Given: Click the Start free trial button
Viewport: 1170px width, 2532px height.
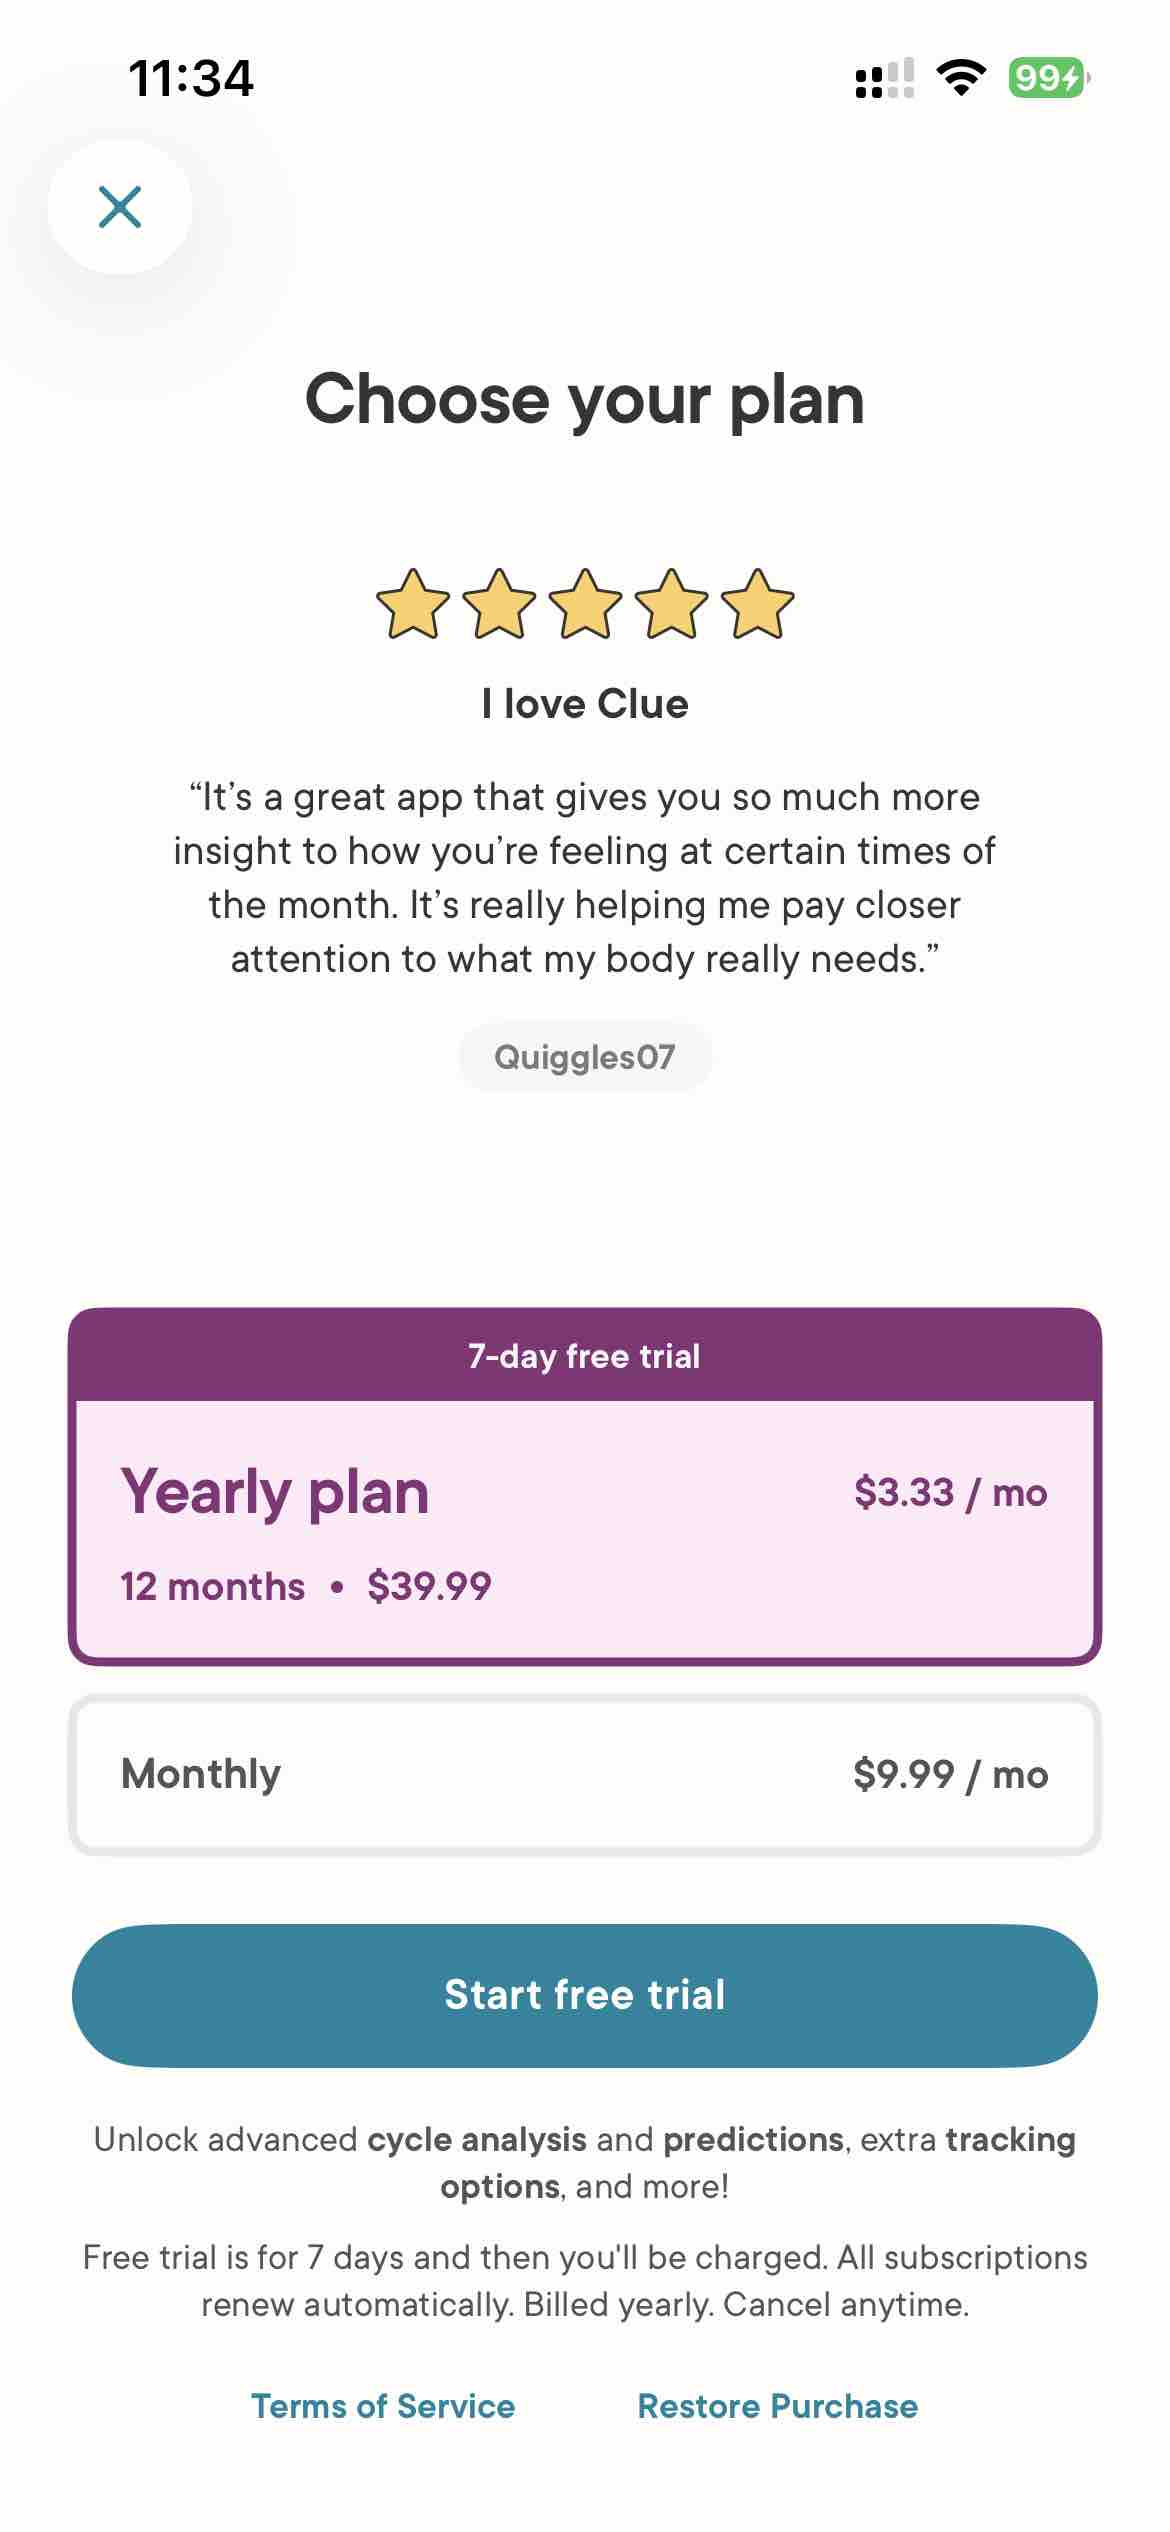Looking at the screenshot, I should [x=585, y=1995].
